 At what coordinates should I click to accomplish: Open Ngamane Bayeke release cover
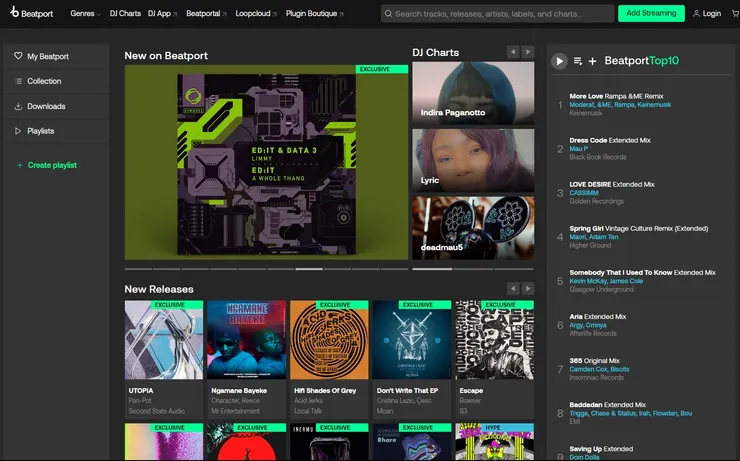(x=246, y=340)
